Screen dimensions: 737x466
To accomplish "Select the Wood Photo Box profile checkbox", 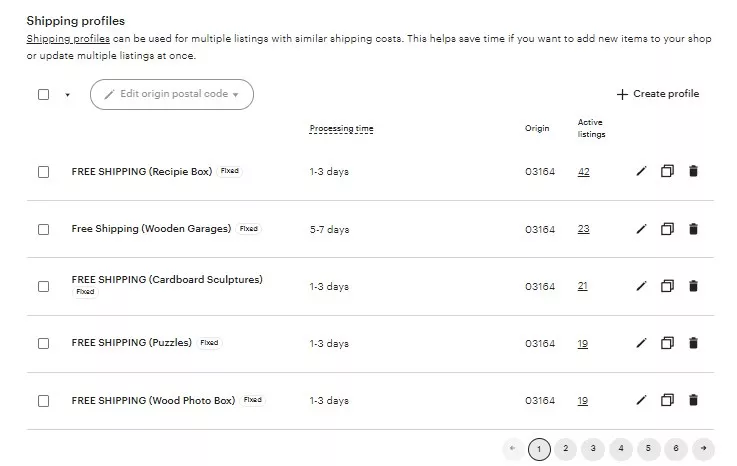I will point(43,401).
